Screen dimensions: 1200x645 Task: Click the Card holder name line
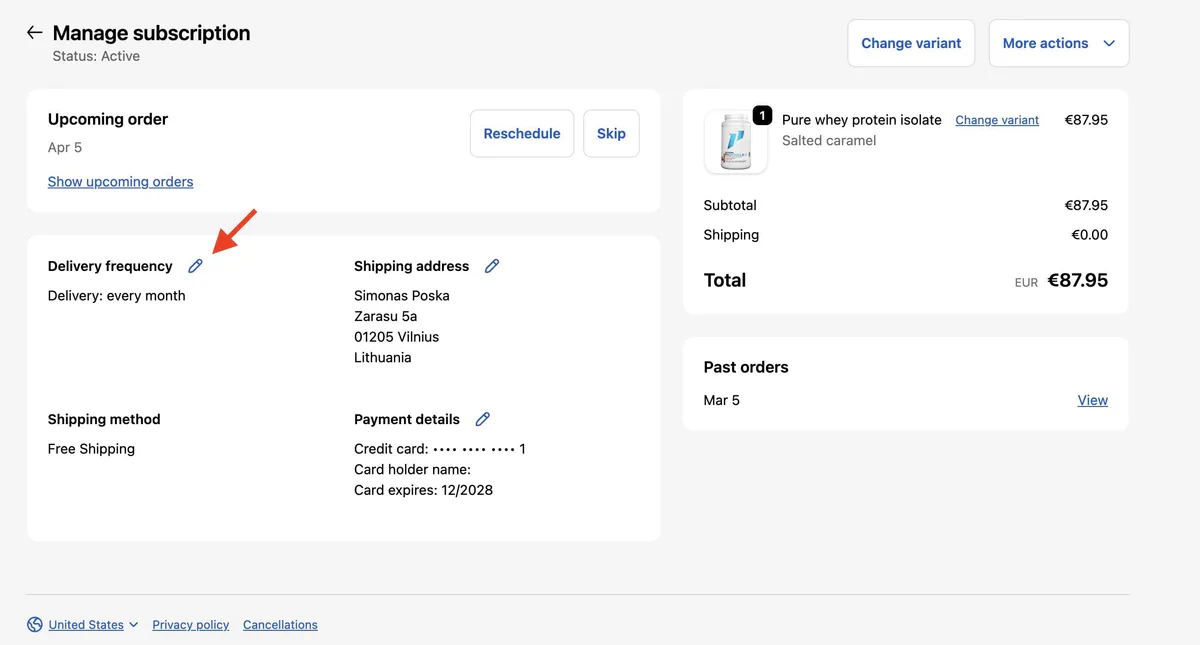(x=412, y=469)
